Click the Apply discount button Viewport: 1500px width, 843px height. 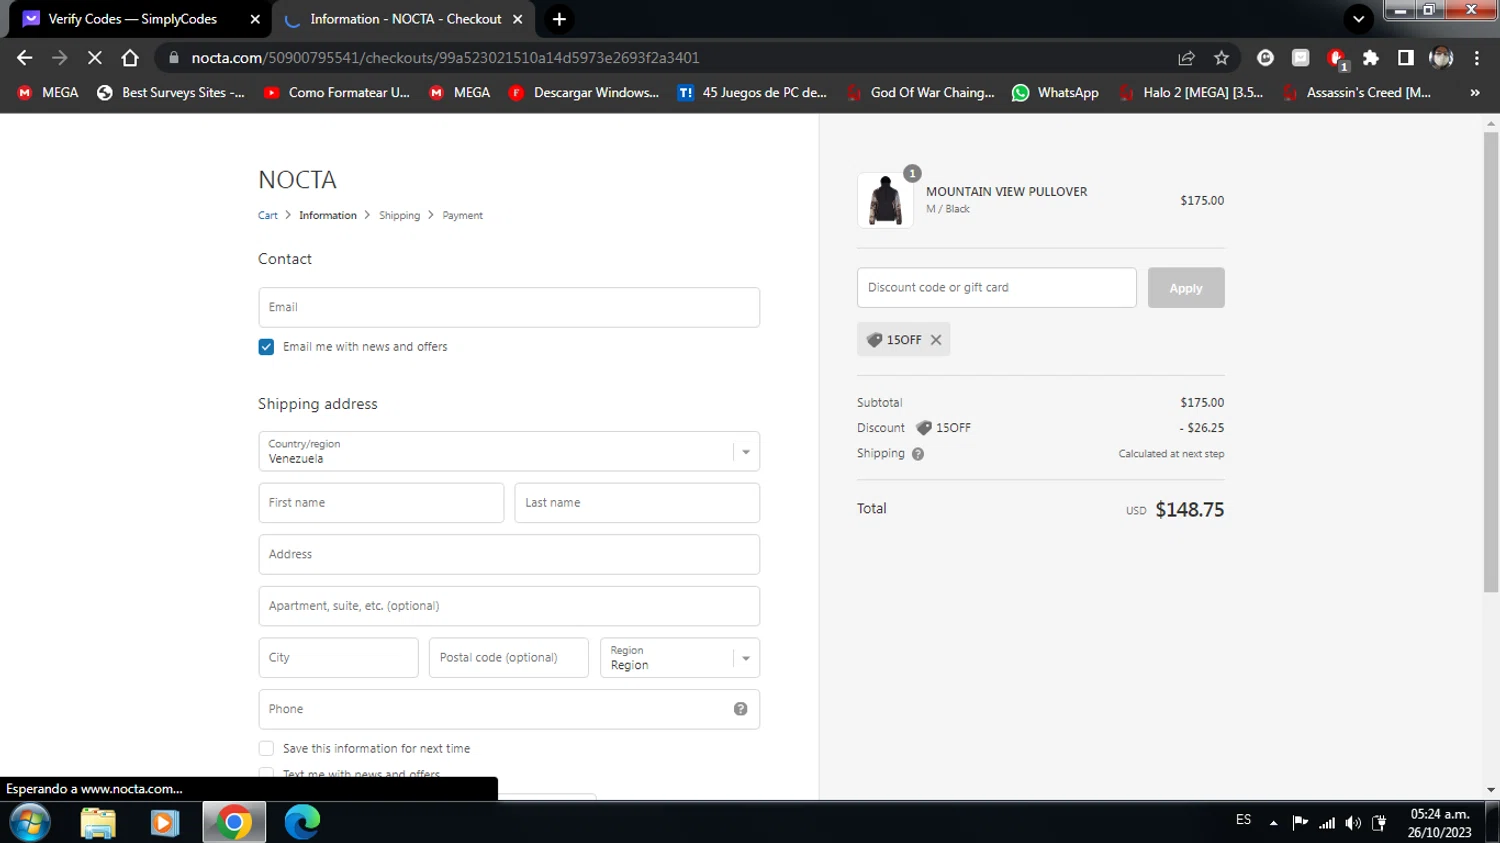point(1186,288)
